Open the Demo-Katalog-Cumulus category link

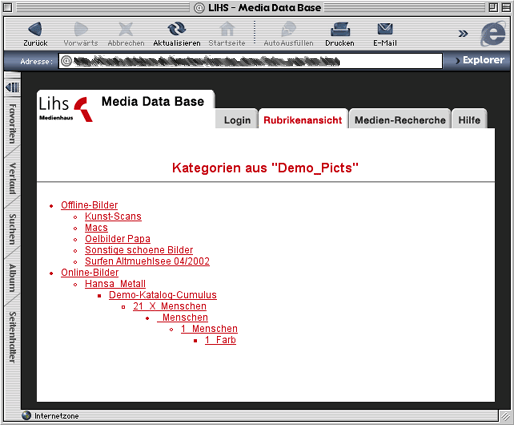163,295
